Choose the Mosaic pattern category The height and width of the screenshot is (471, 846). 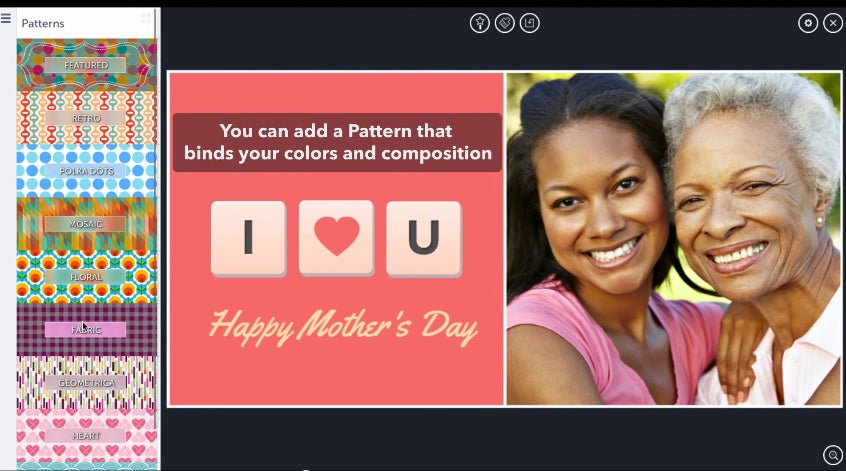pyautogui.click(x=86, y=223)
